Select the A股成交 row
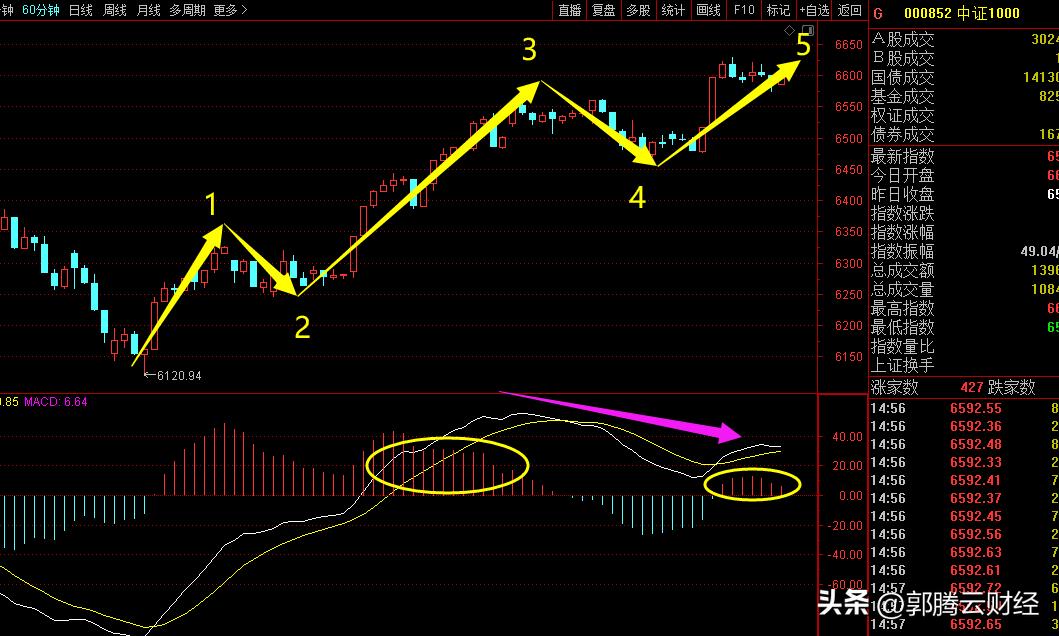The height and width of the screenshot is (636, 1059). [964, 39]
